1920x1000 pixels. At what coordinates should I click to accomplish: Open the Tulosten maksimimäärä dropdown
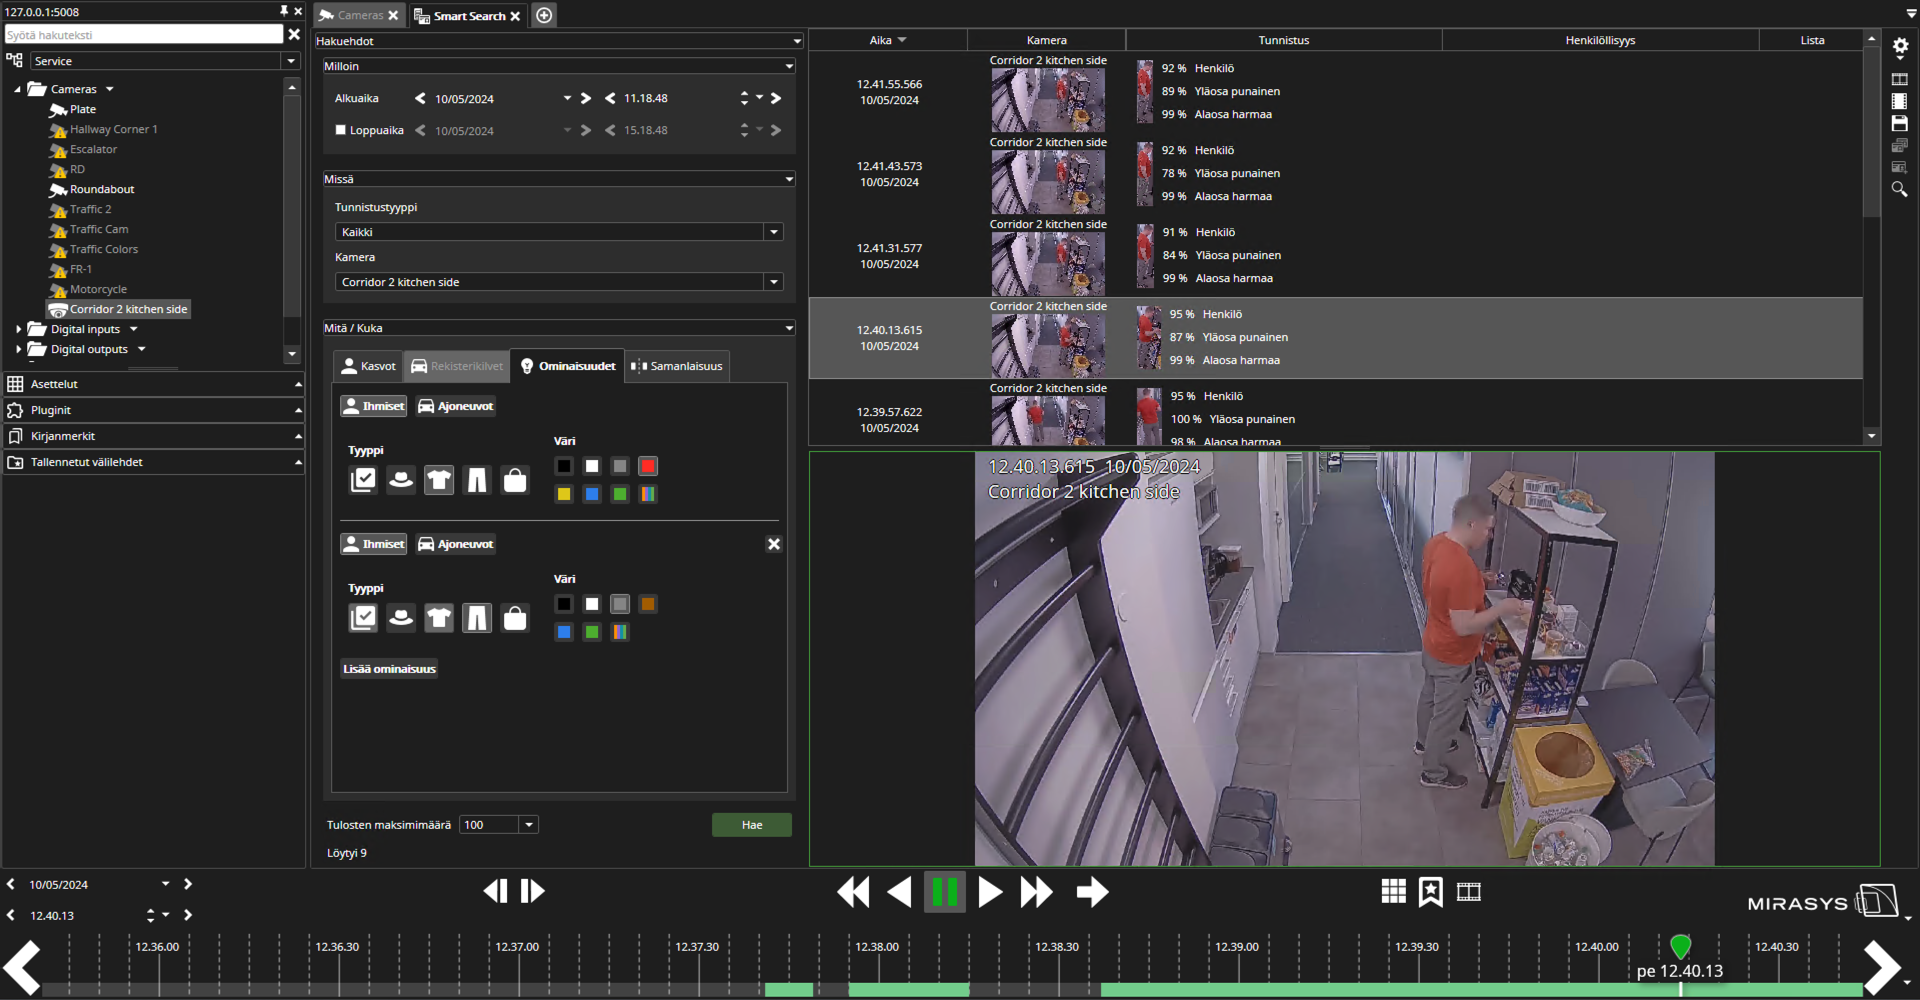click(x=529, y=825)
